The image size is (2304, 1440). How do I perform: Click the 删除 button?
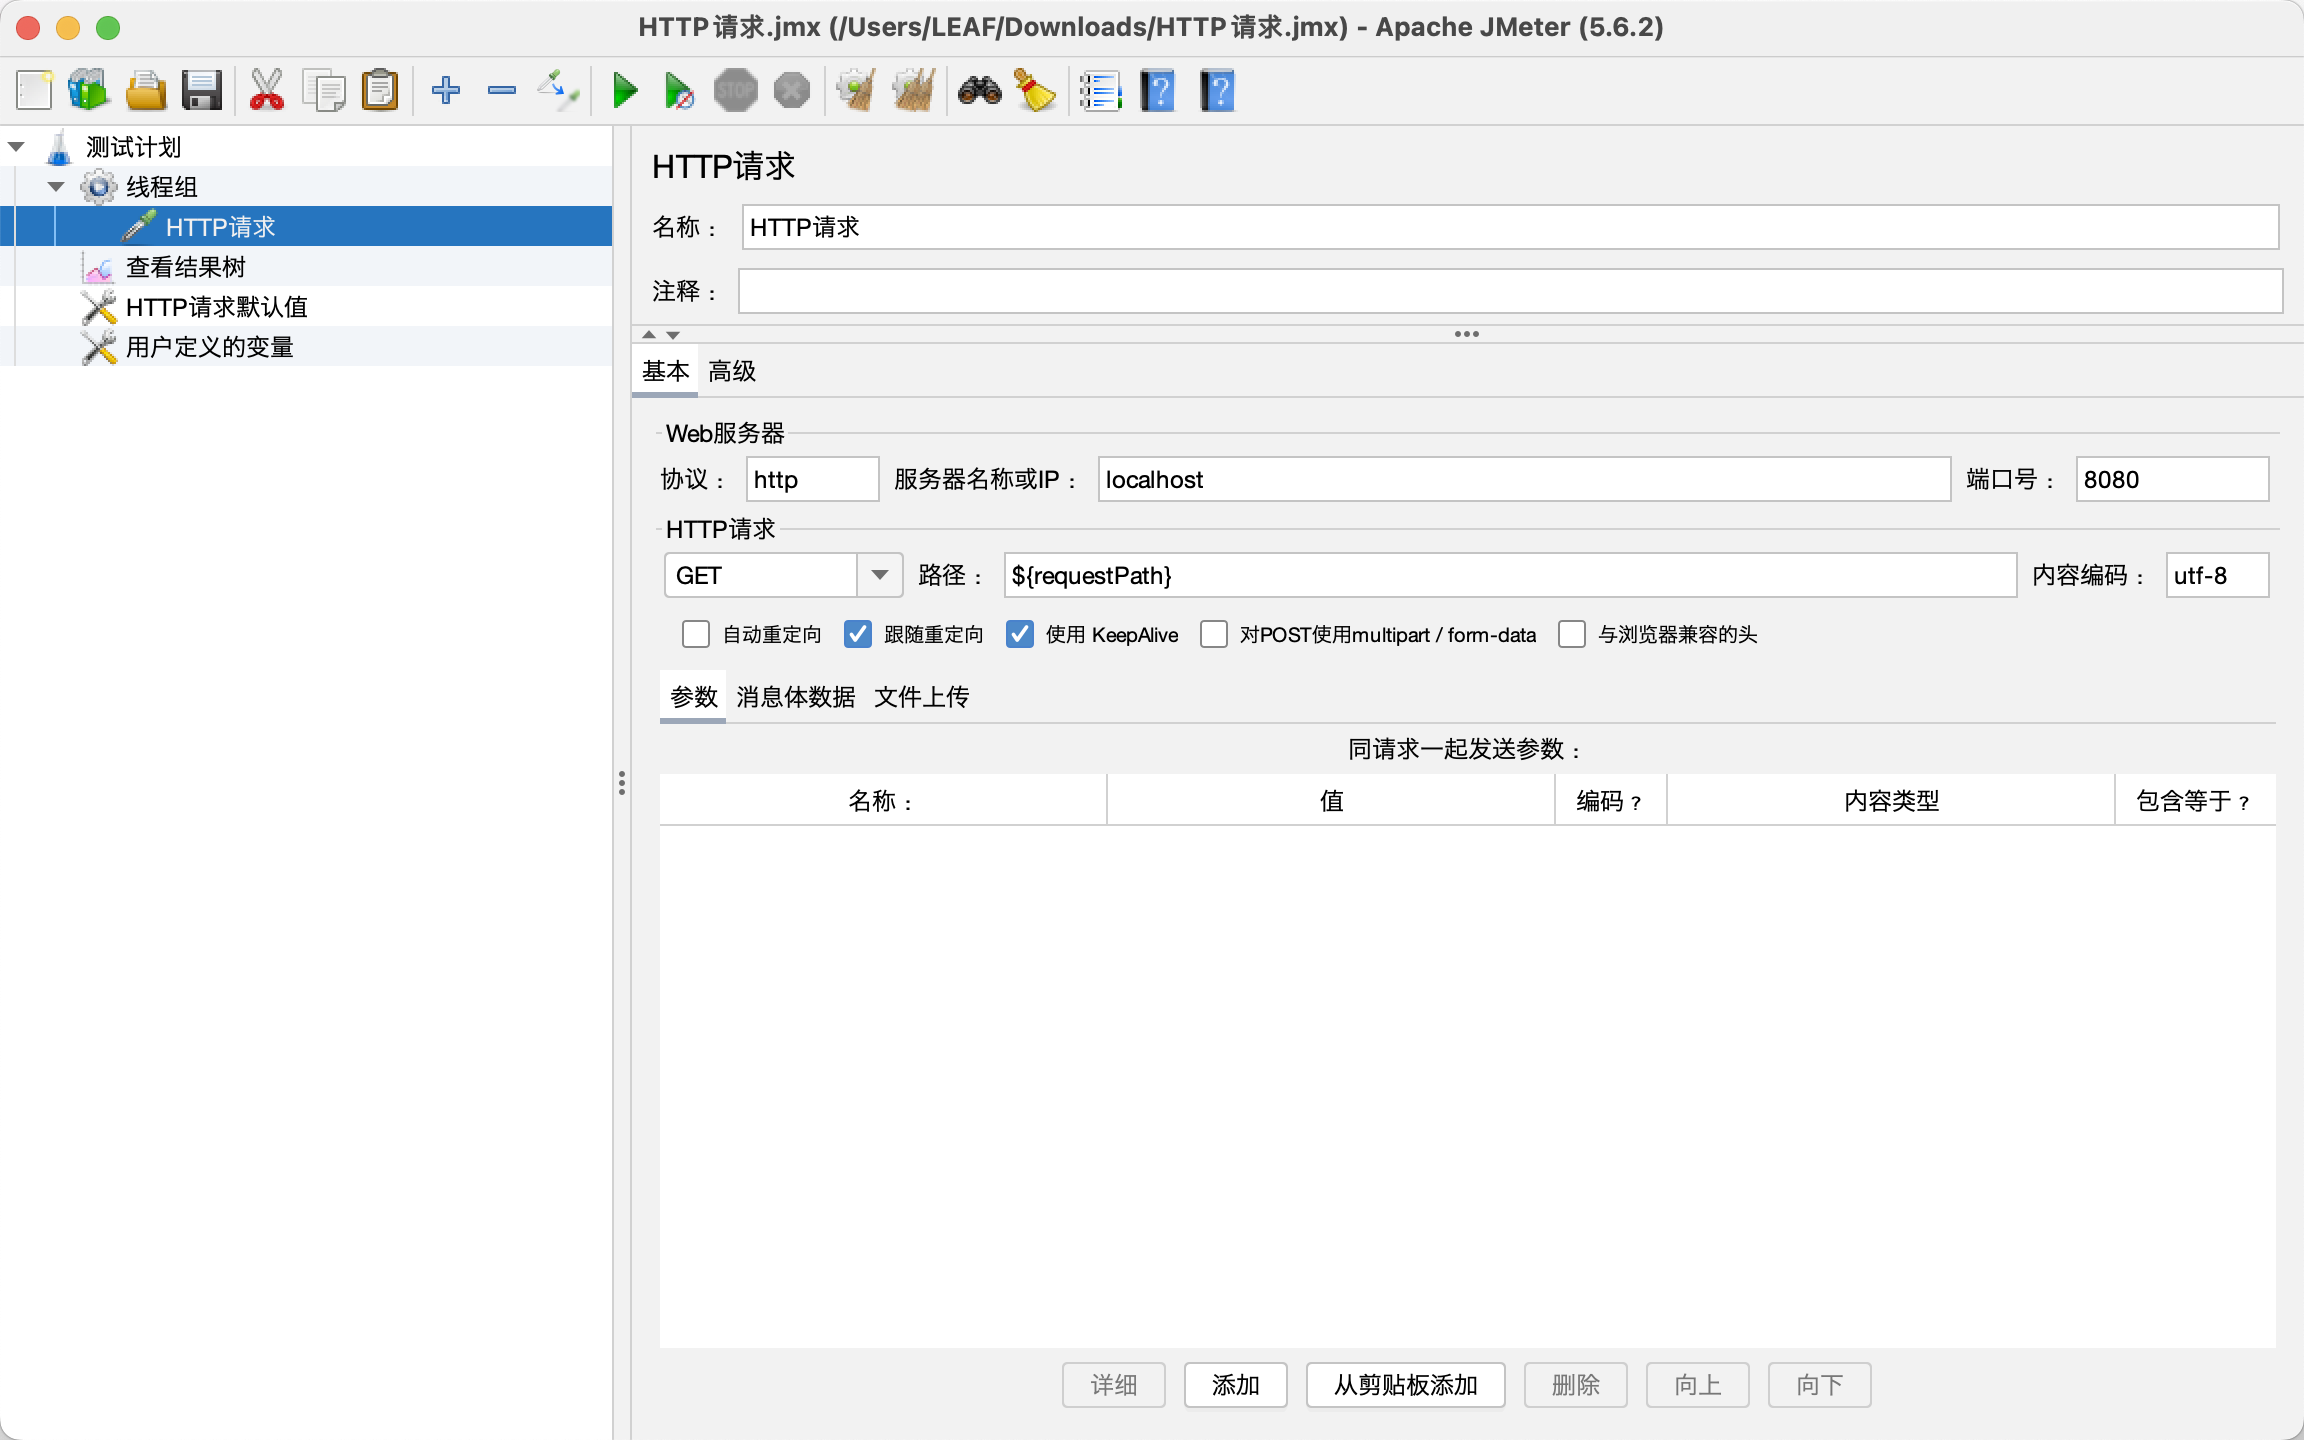[x=1576, y=1385]
